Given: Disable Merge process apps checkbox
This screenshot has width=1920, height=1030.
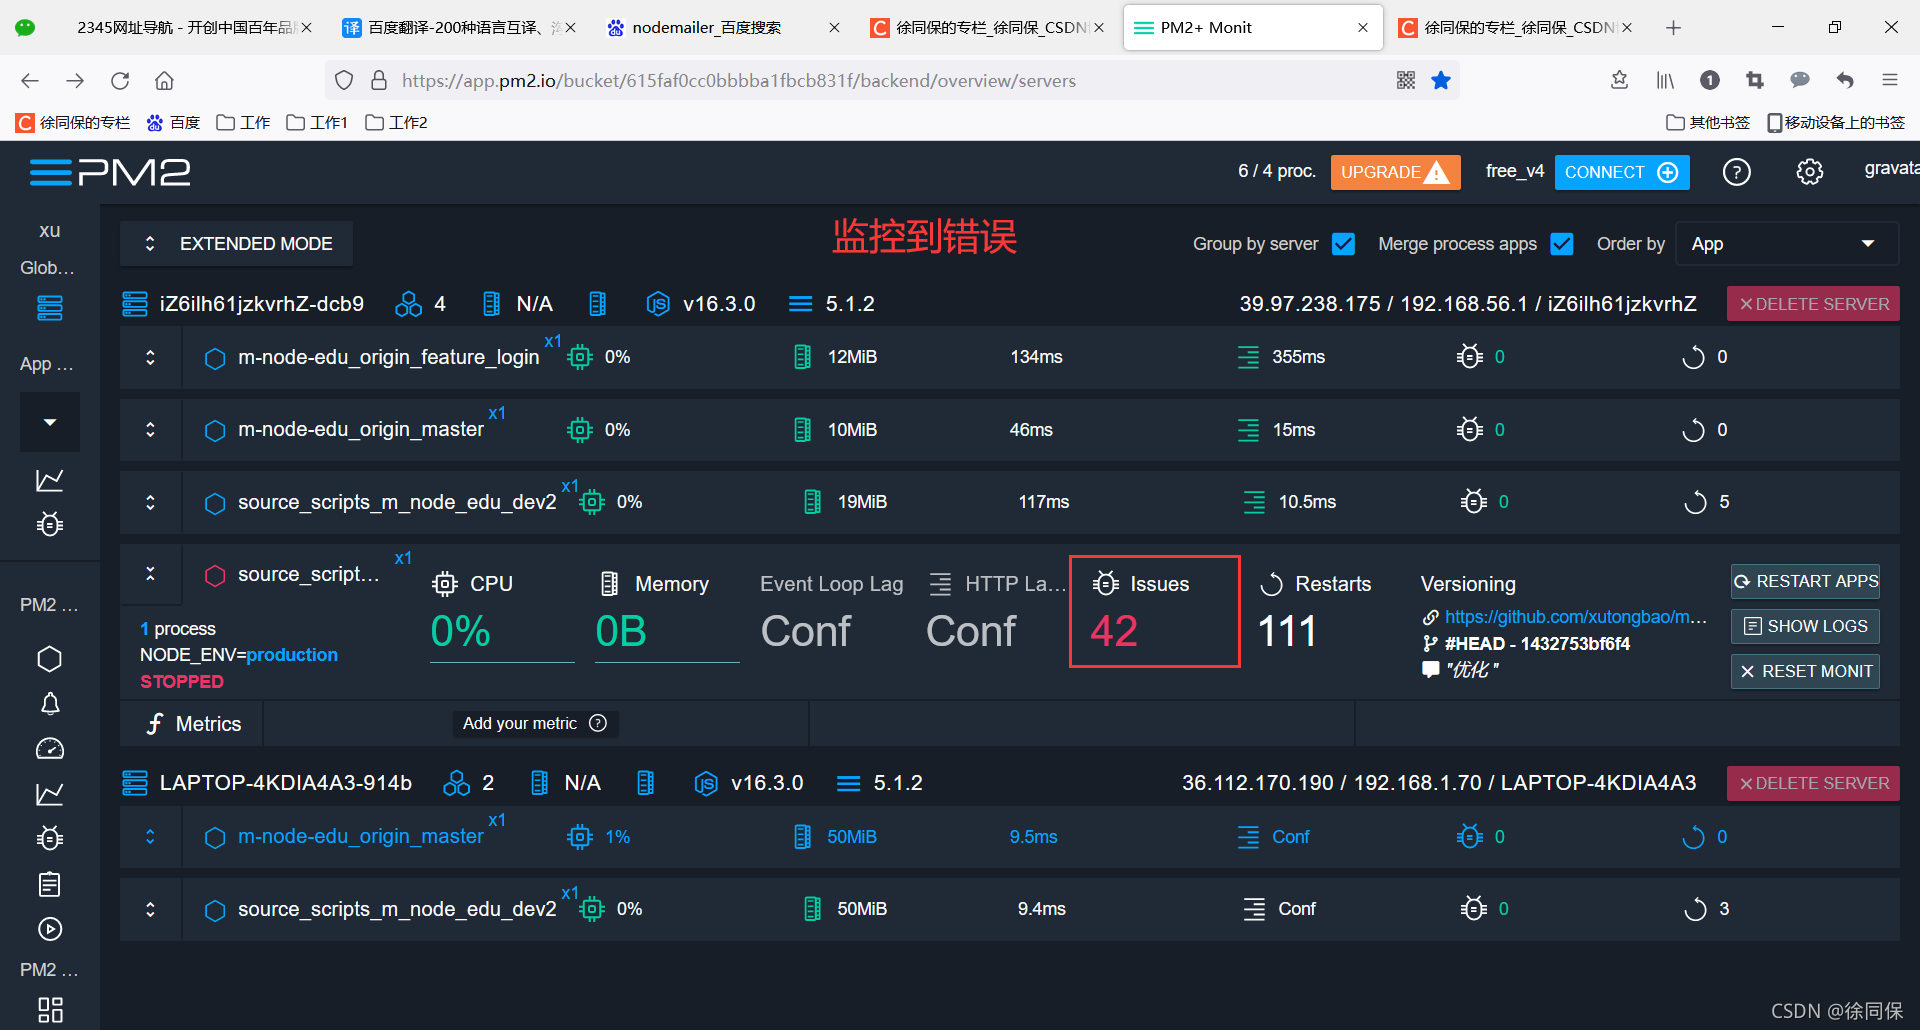Looking at the screenshot, I should point(1561,243).
